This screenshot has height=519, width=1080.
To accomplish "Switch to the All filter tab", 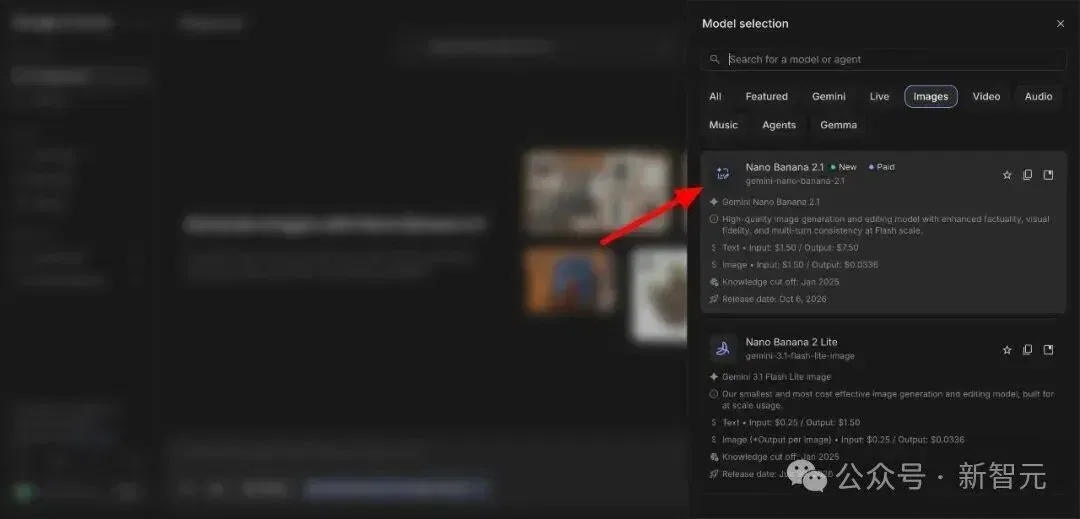I will coord(715,96).
